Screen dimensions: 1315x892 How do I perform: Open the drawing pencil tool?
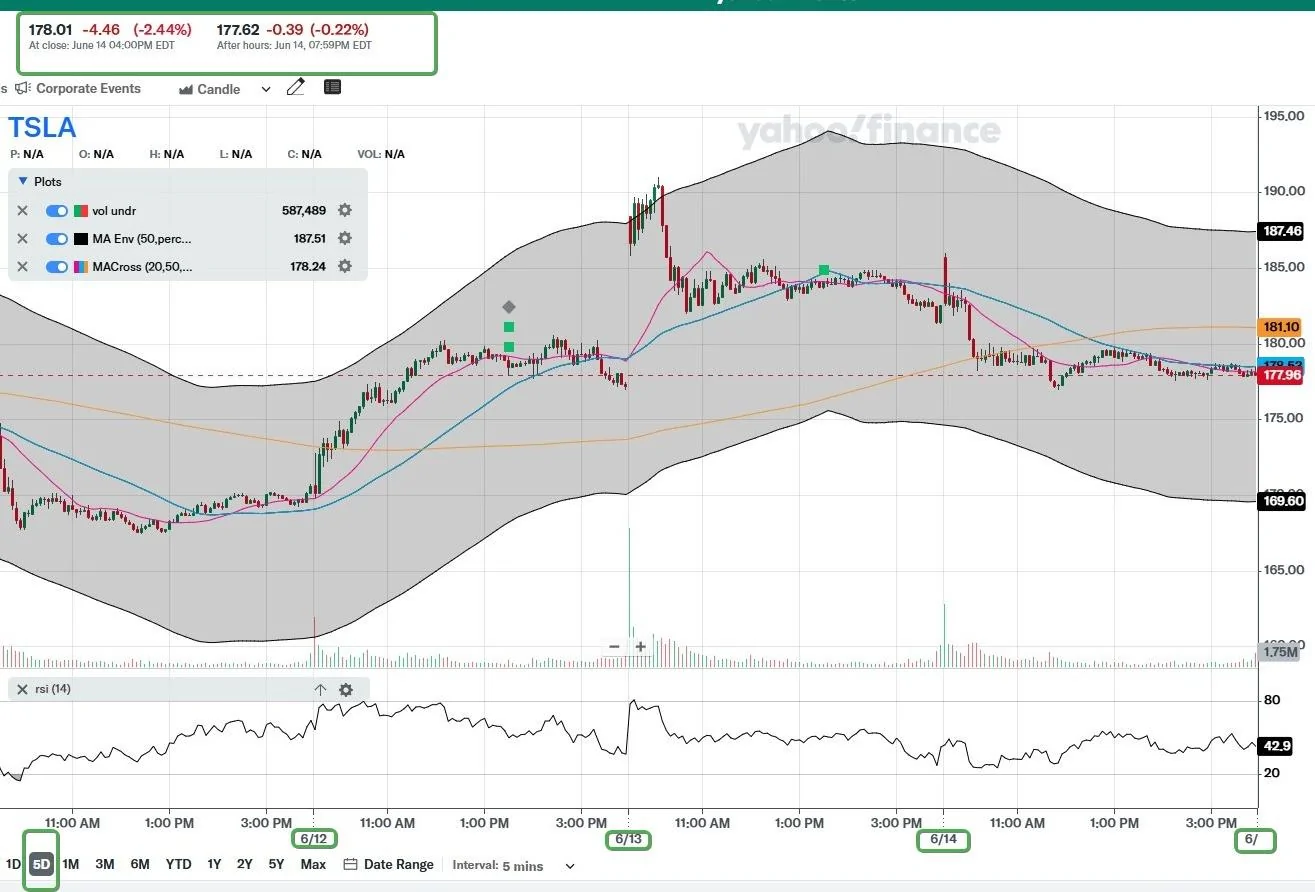pyautogui.click(x=295, y=88)
